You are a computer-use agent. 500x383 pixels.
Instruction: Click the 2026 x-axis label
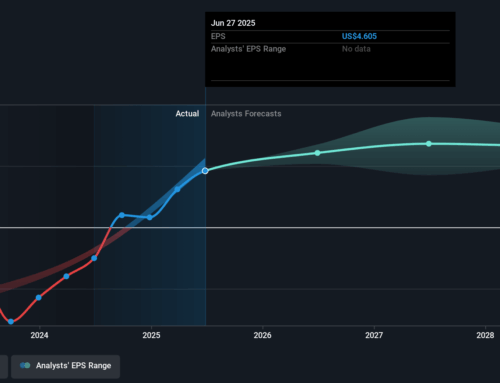[262, 335]
